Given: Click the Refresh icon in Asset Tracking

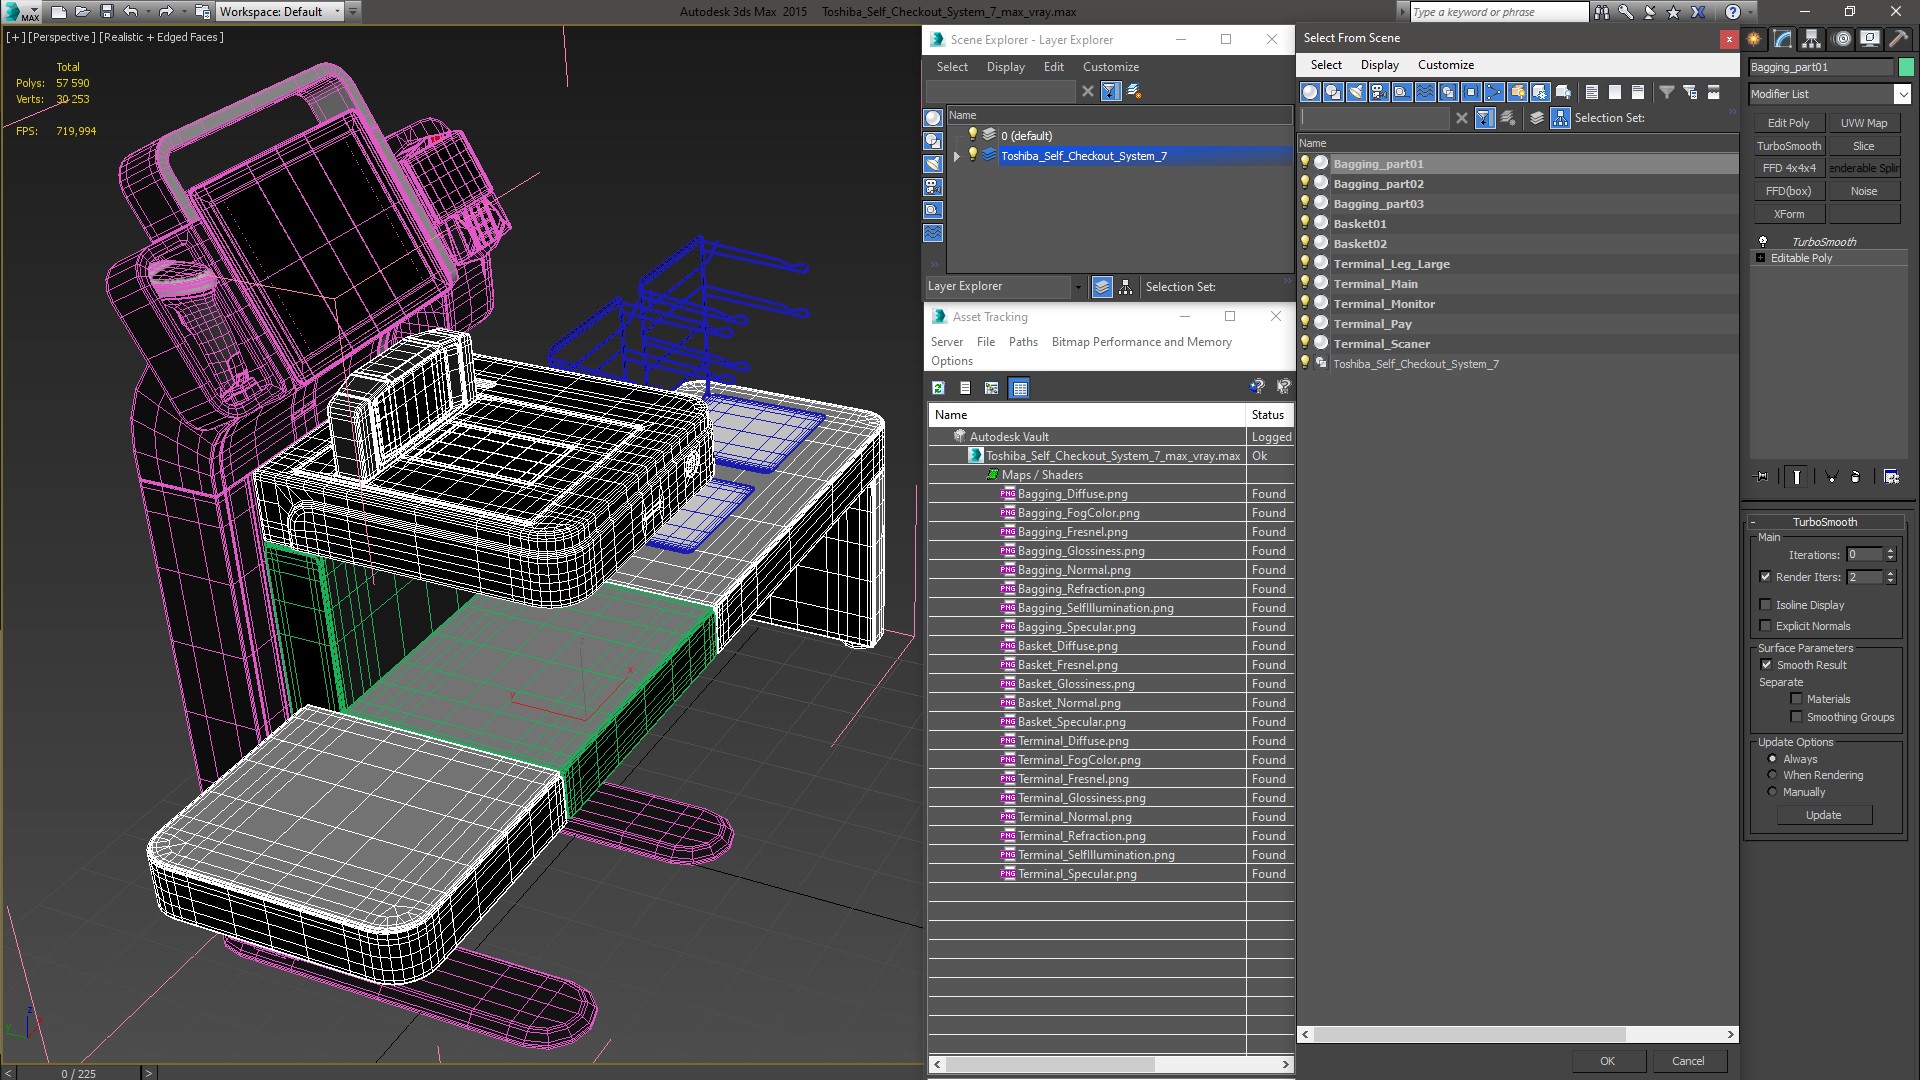Looking at the screenshot, I should 938,388.
